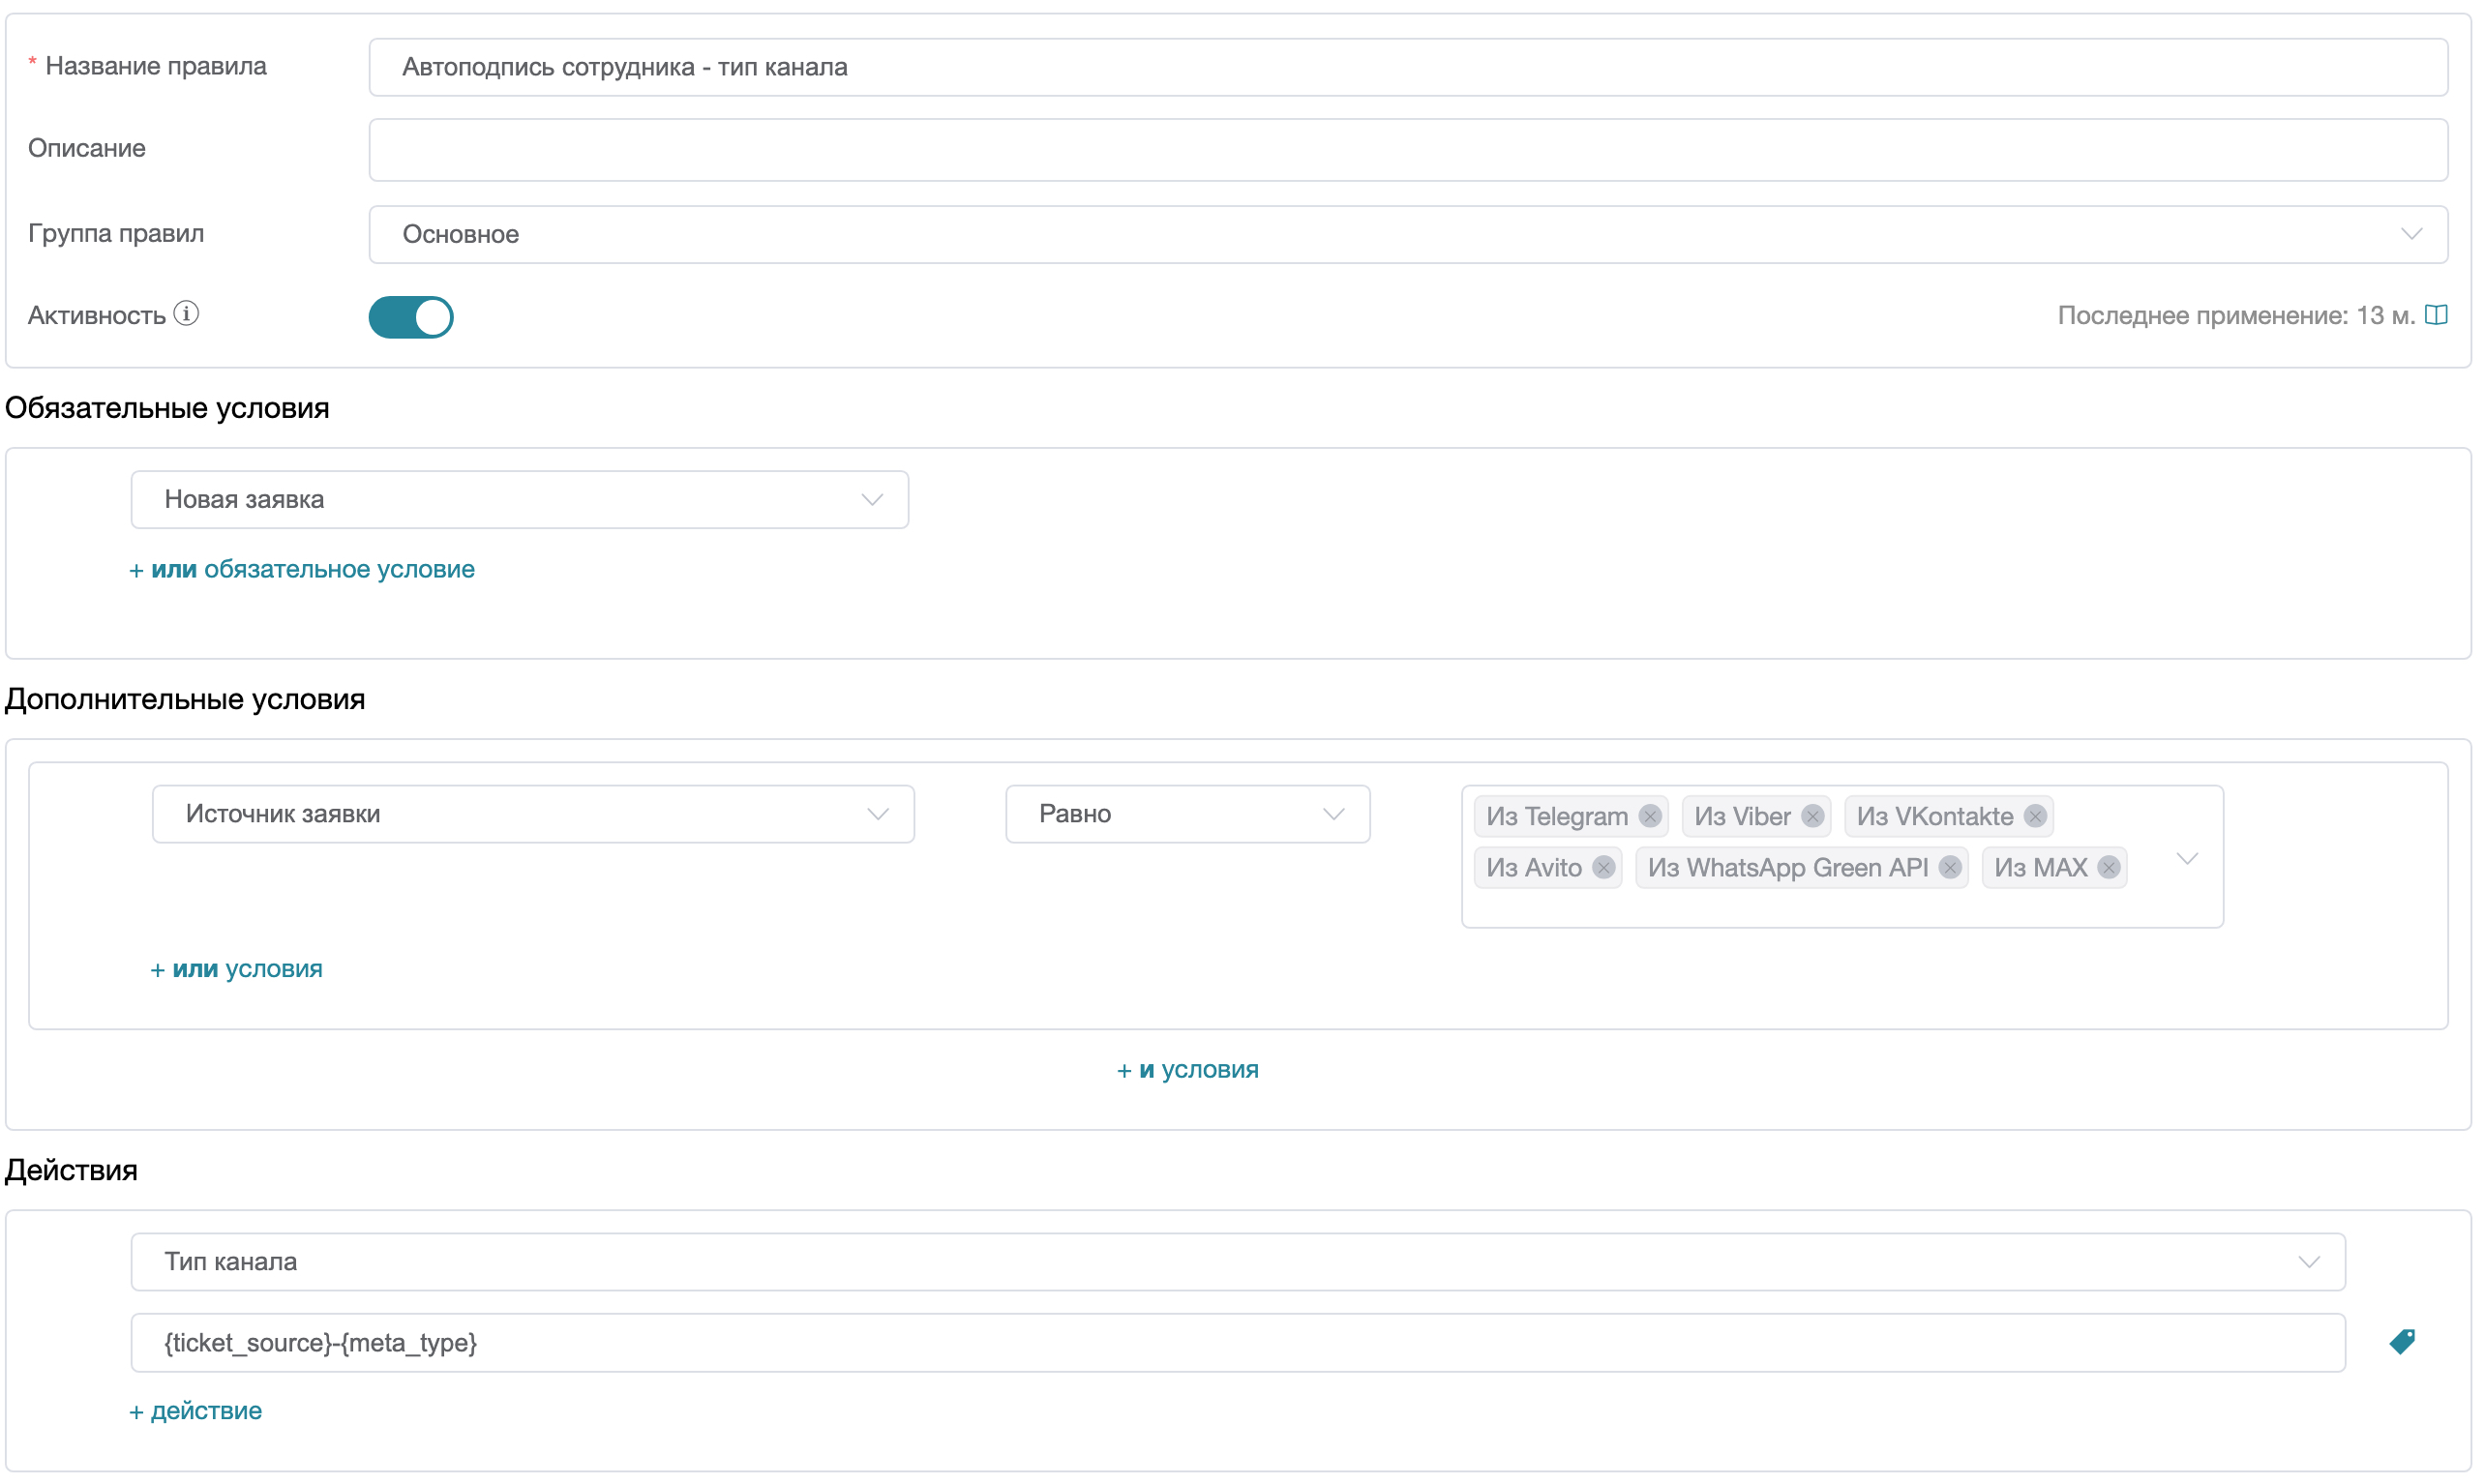Click the + или условия link

pos(236,969)
